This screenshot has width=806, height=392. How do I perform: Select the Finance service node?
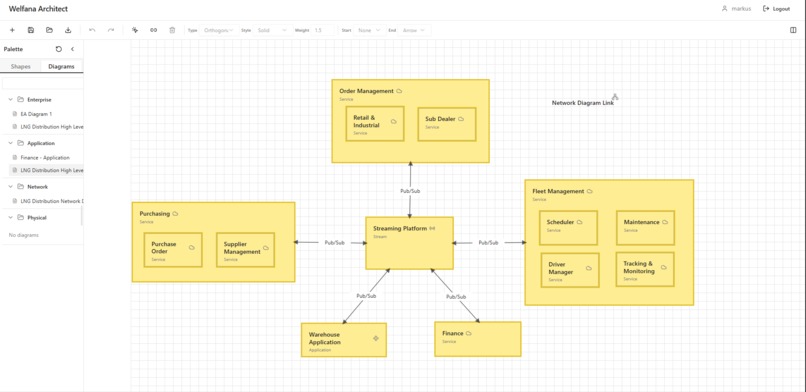(x=478, y=339)
